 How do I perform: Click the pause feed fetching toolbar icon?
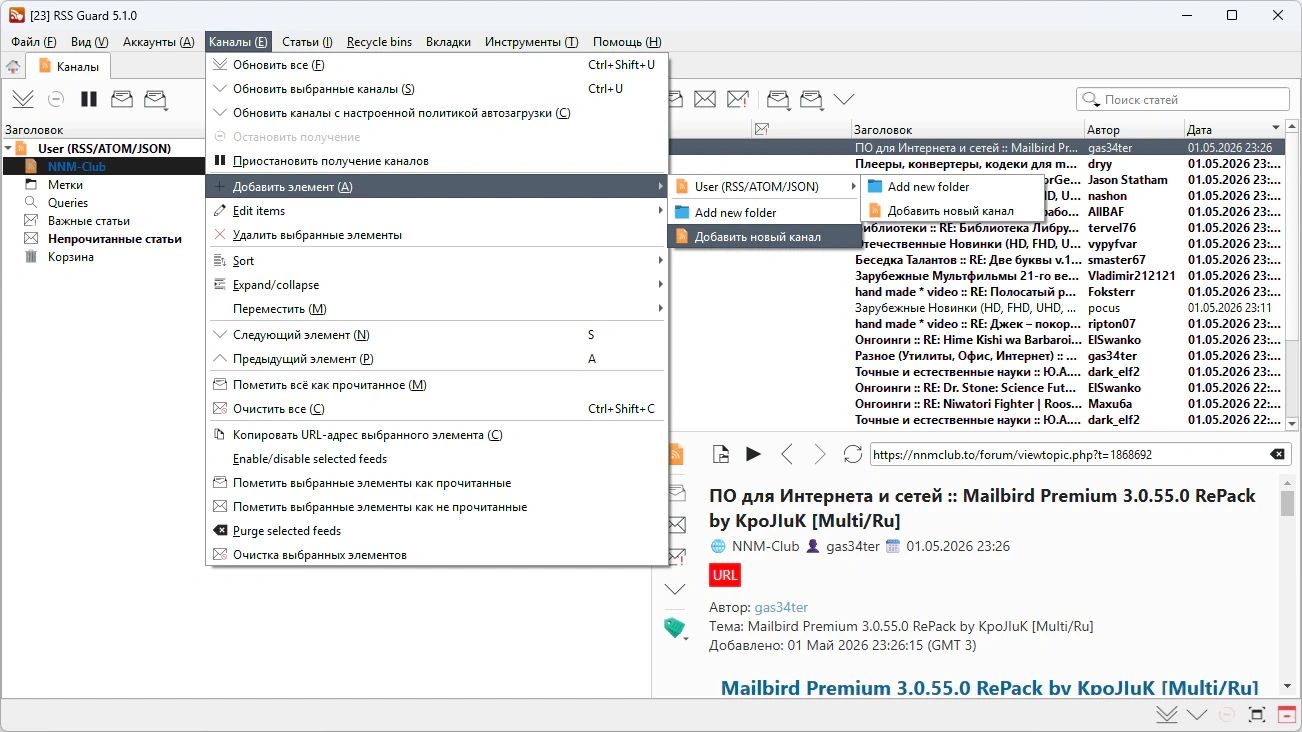pos(89,99)
